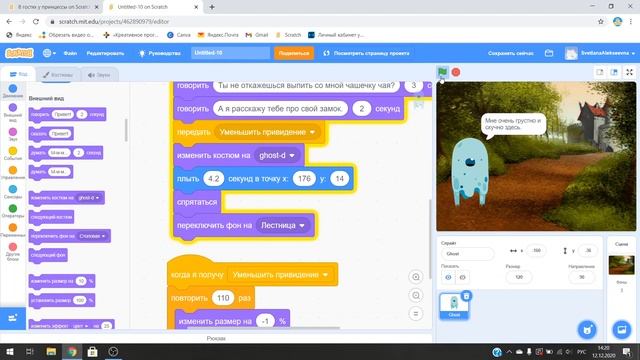Viewport: 640px width, 360px height.
Task: Open dropdown in когда я получу block
Action: 280,275
